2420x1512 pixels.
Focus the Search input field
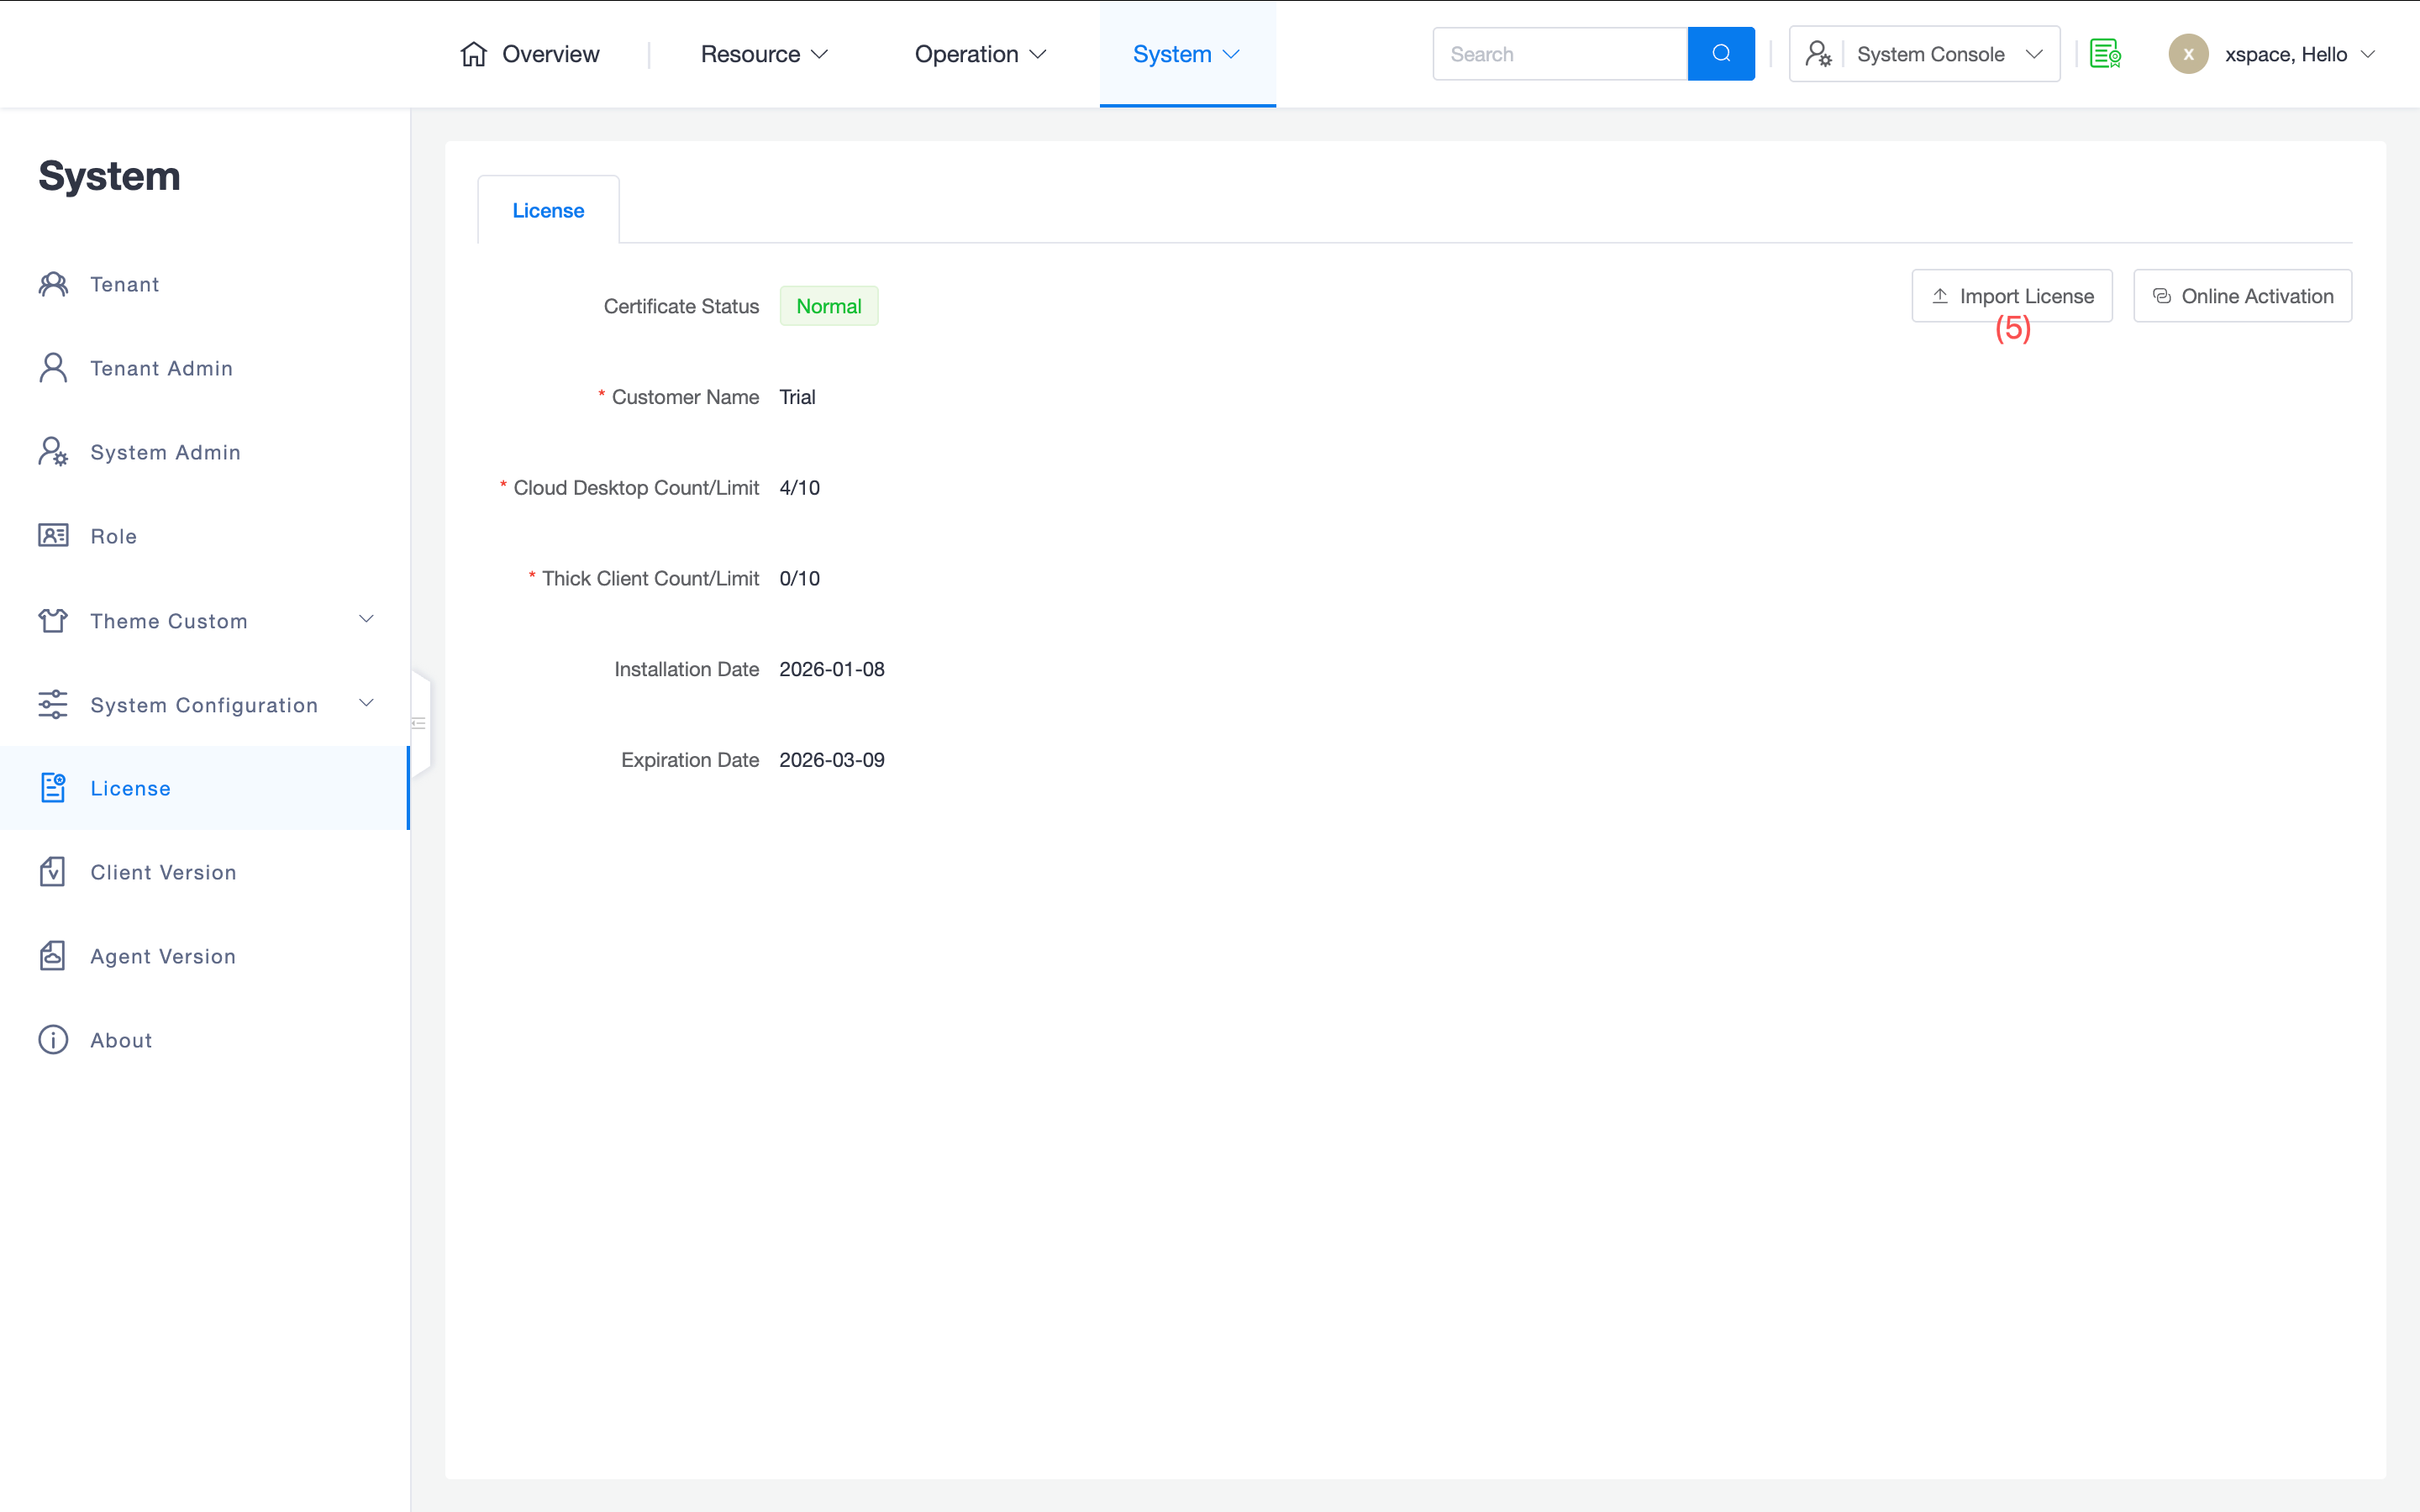[x=1560, y=54]
